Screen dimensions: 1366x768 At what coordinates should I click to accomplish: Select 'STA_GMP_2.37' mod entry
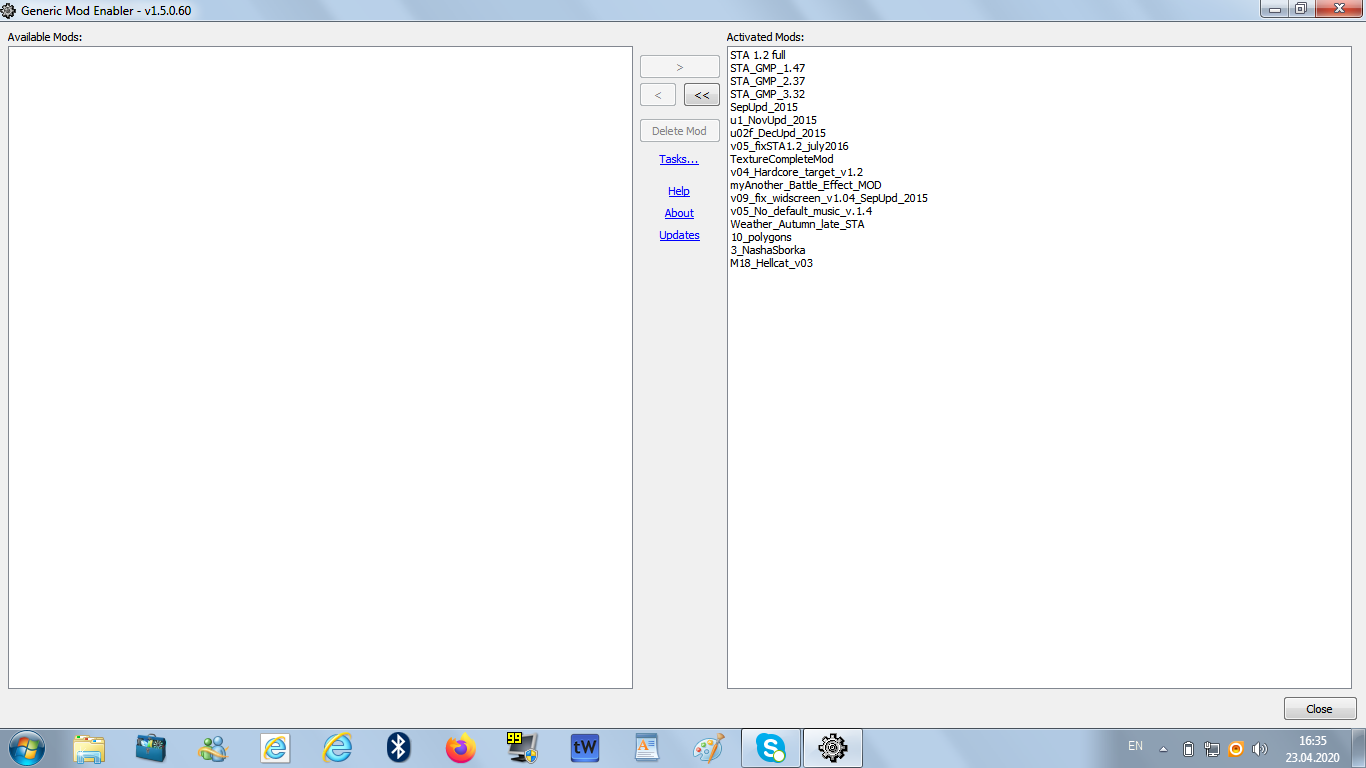767,81
